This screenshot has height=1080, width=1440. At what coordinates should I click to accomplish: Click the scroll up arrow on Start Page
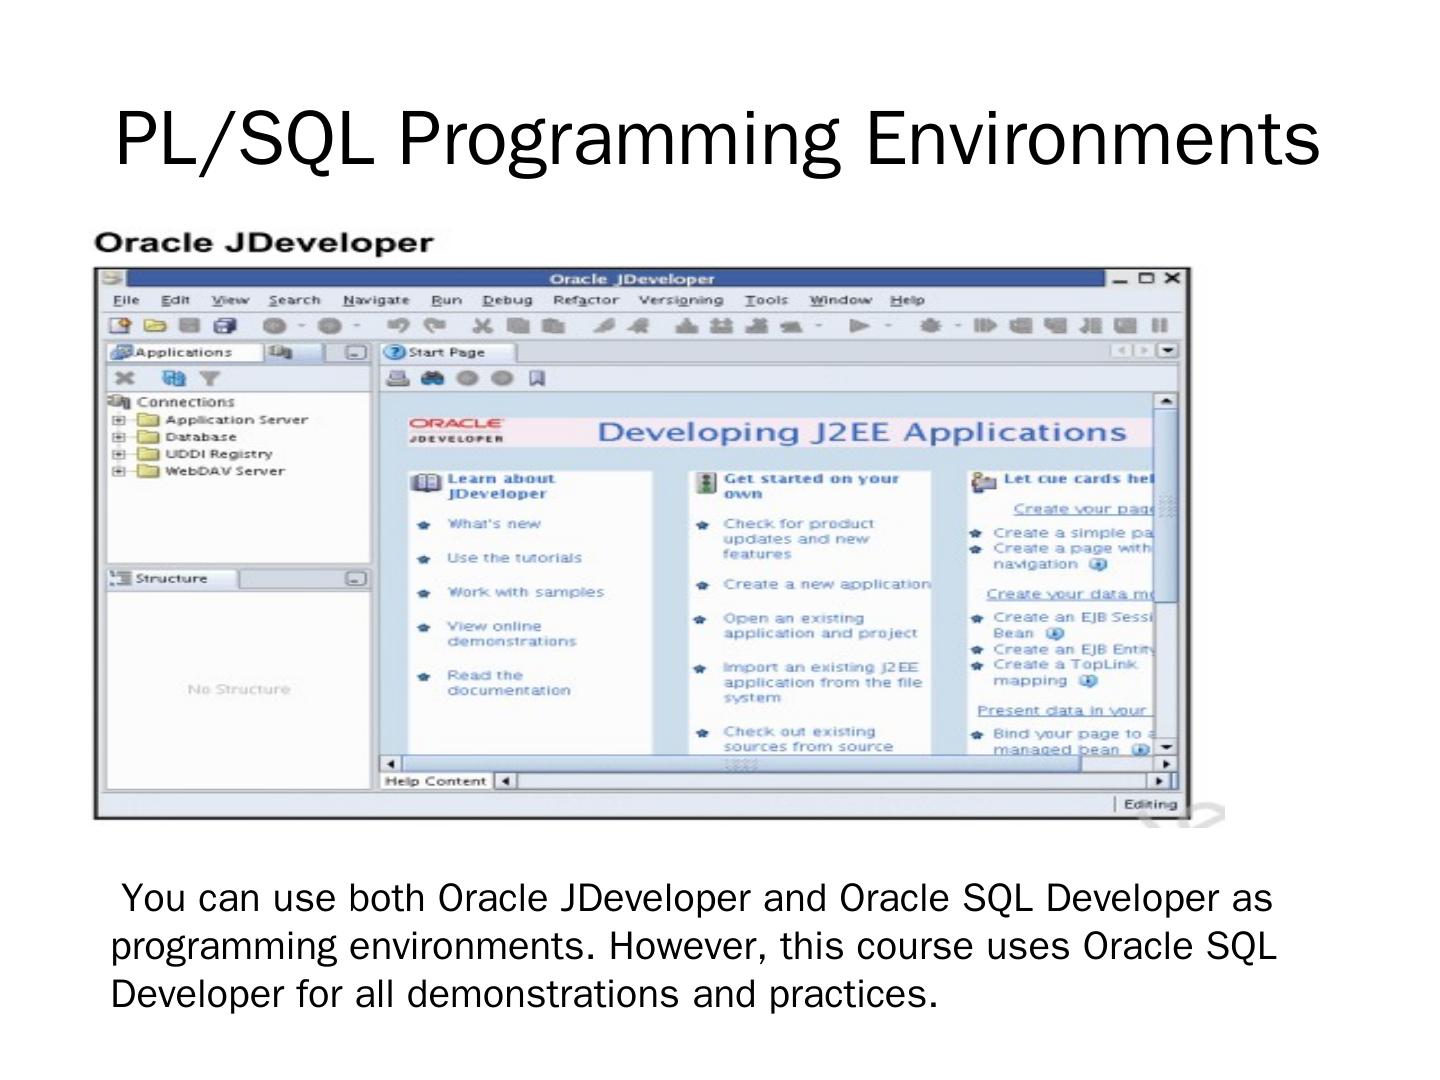[1166, 400]
